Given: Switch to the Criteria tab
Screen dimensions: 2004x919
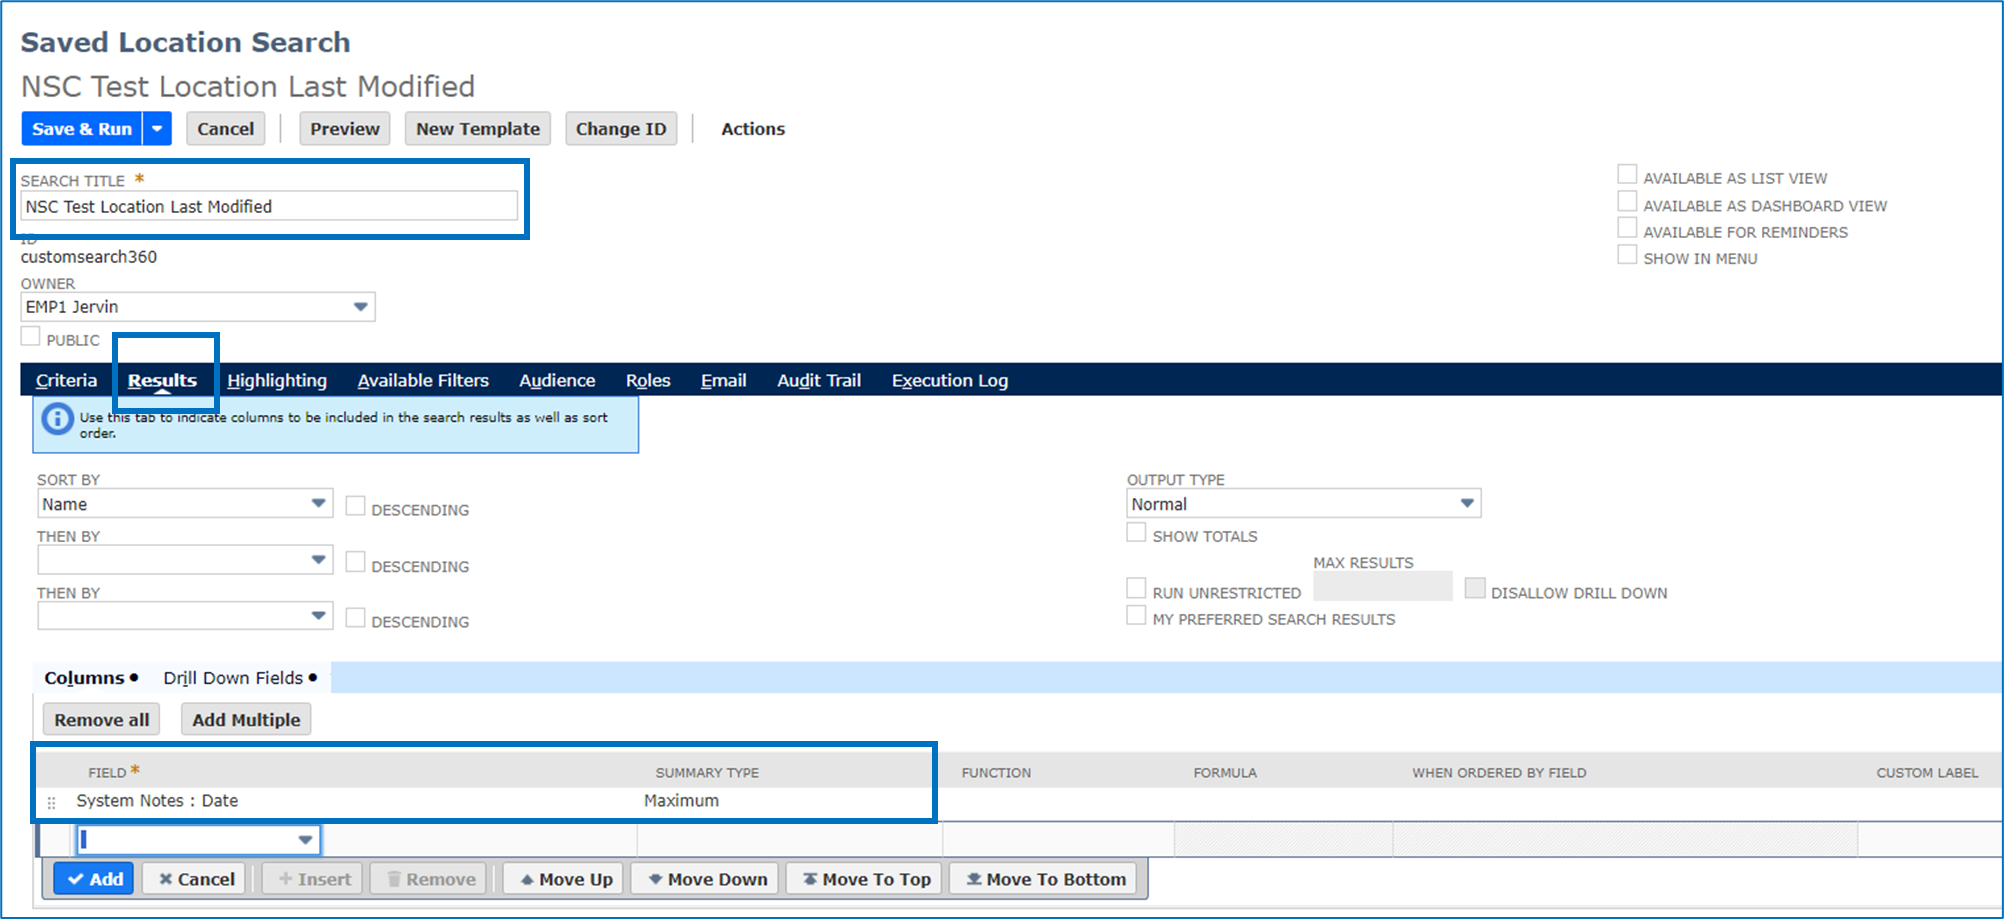Looking at the screenshot, I should click(66, 380).
